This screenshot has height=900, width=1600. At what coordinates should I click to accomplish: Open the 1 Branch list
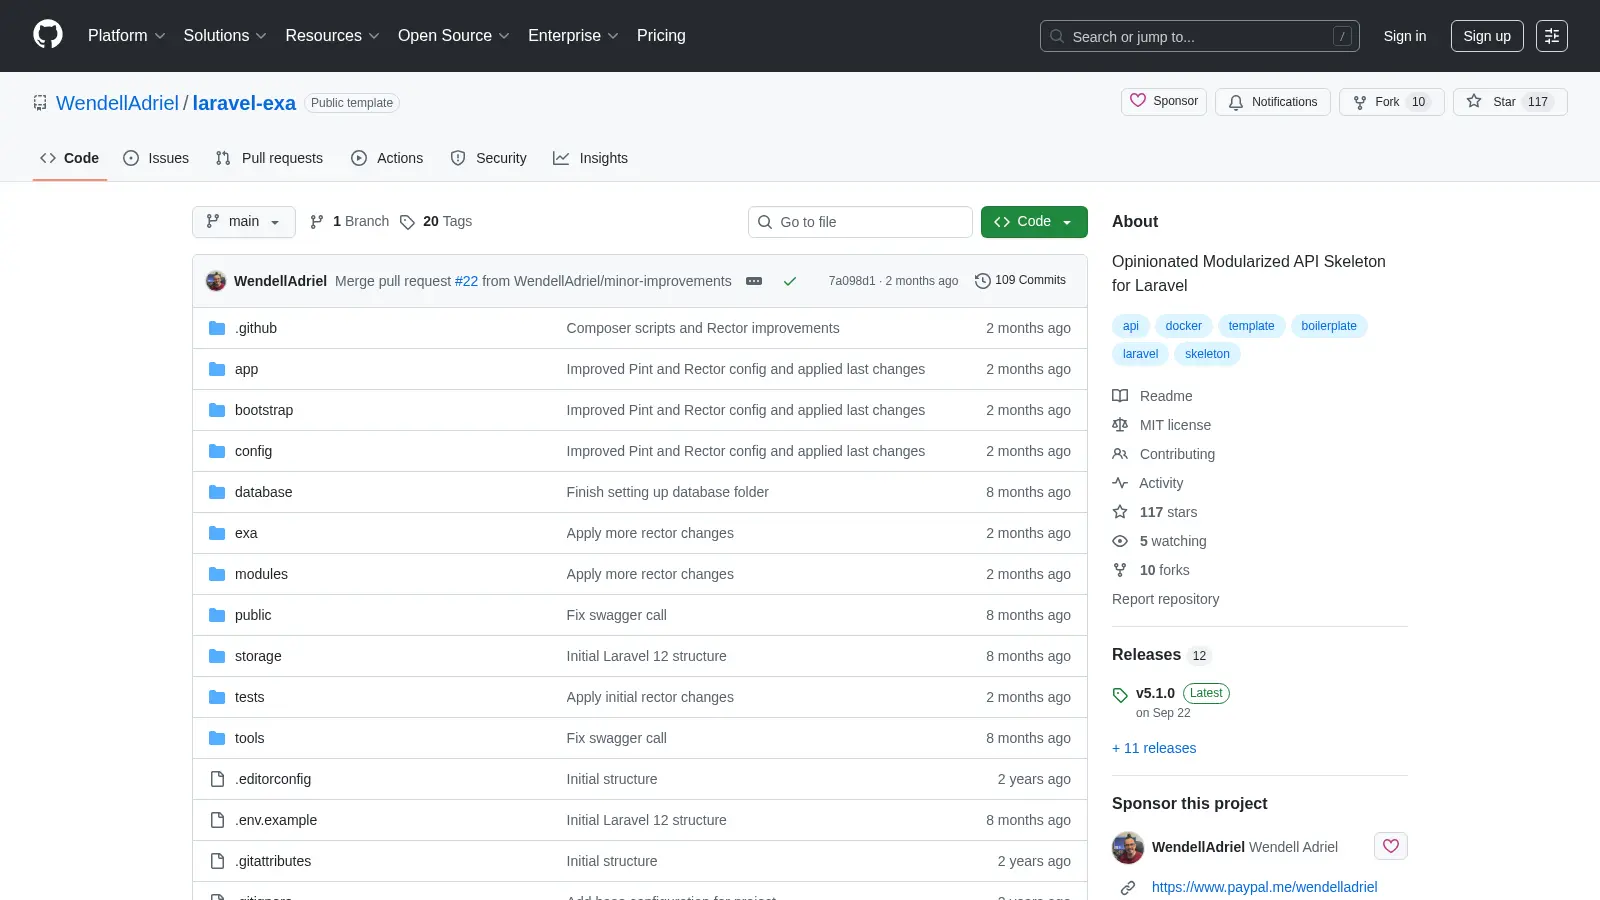(x=349, y=221)
